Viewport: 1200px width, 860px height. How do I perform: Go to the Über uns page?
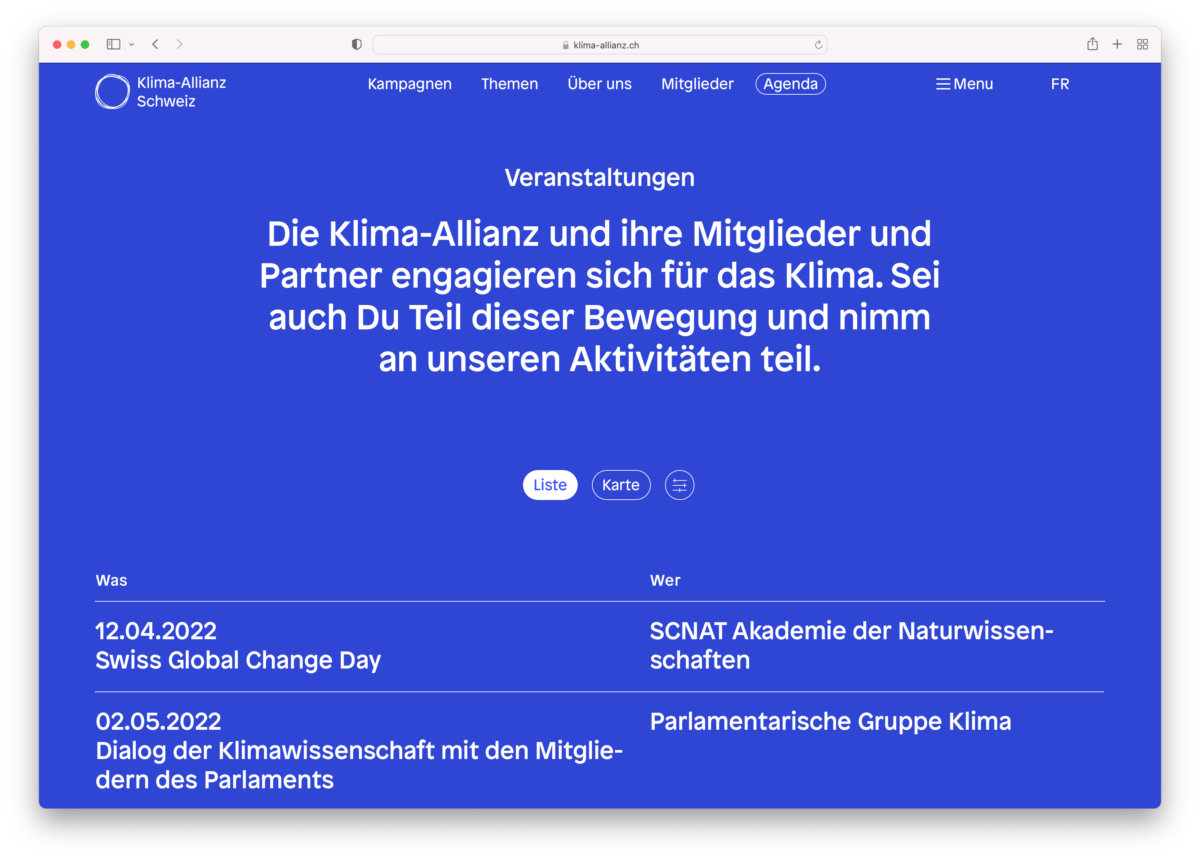point(599,84)
